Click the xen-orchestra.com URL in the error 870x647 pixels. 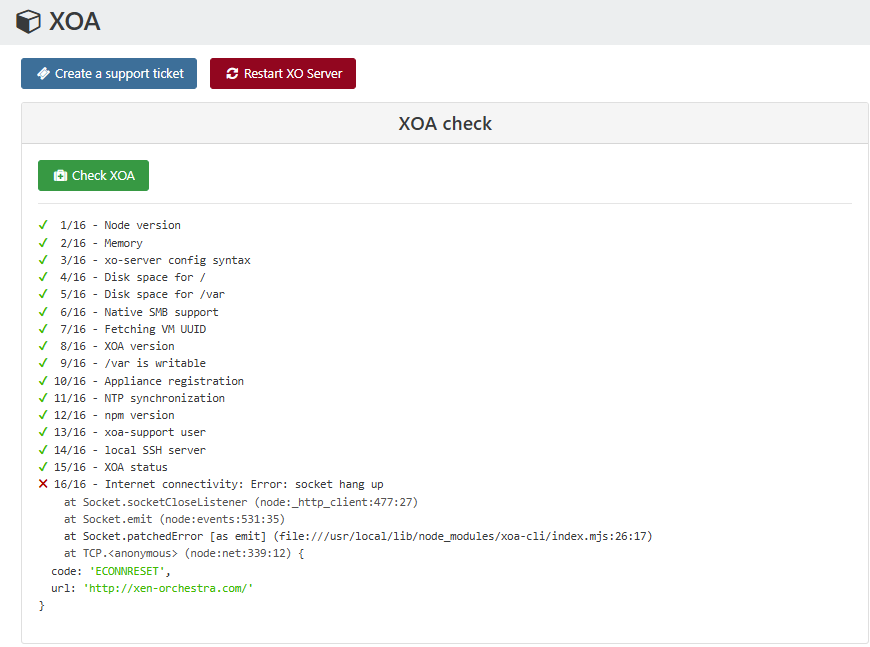168,588
